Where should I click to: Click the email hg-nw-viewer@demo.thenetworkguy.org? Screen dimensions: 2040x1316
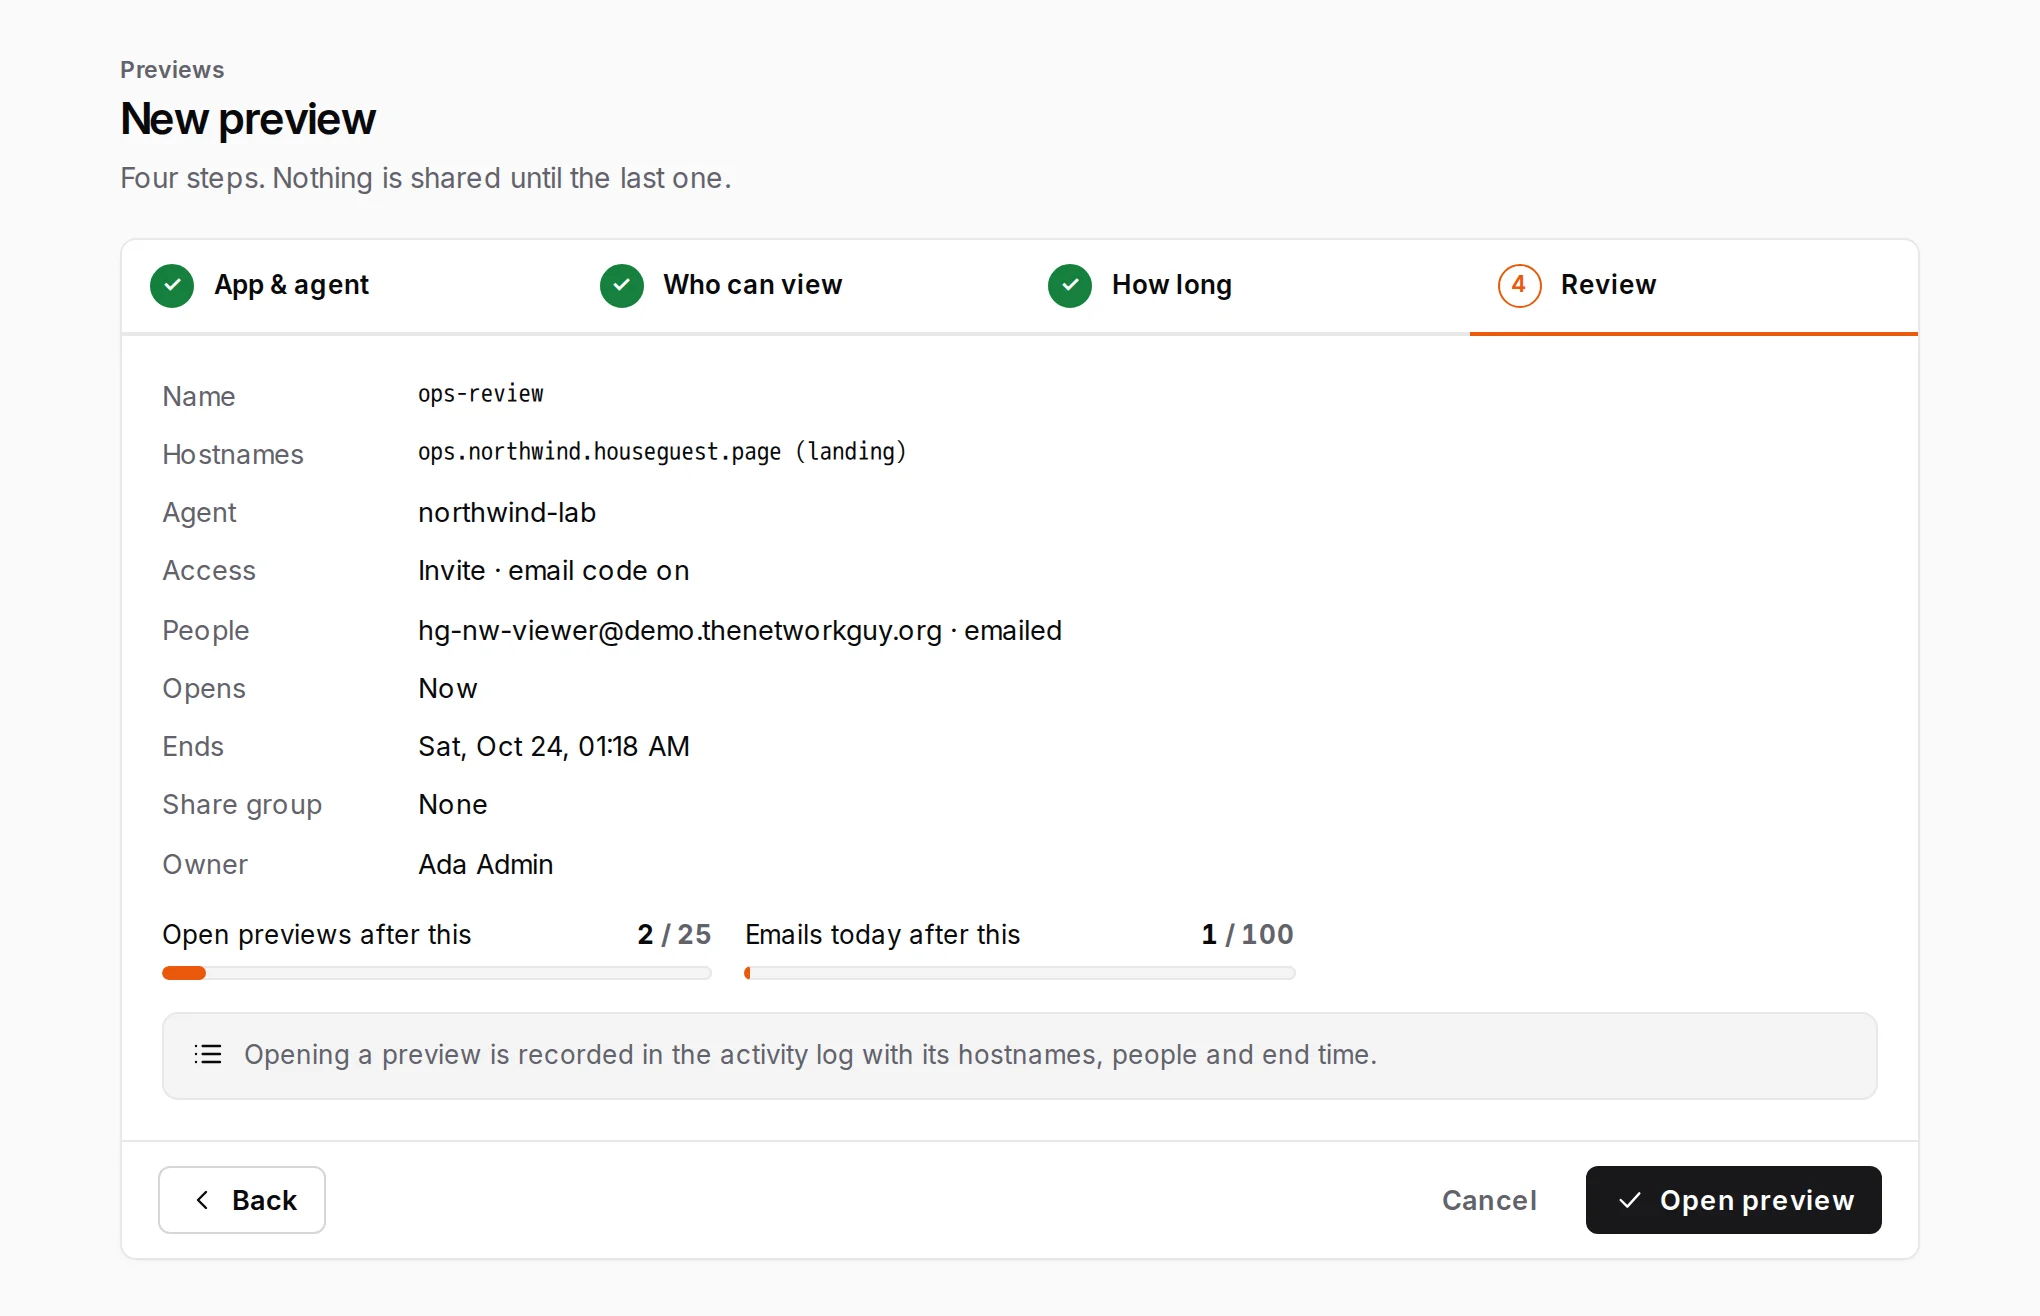click(680, 631)
